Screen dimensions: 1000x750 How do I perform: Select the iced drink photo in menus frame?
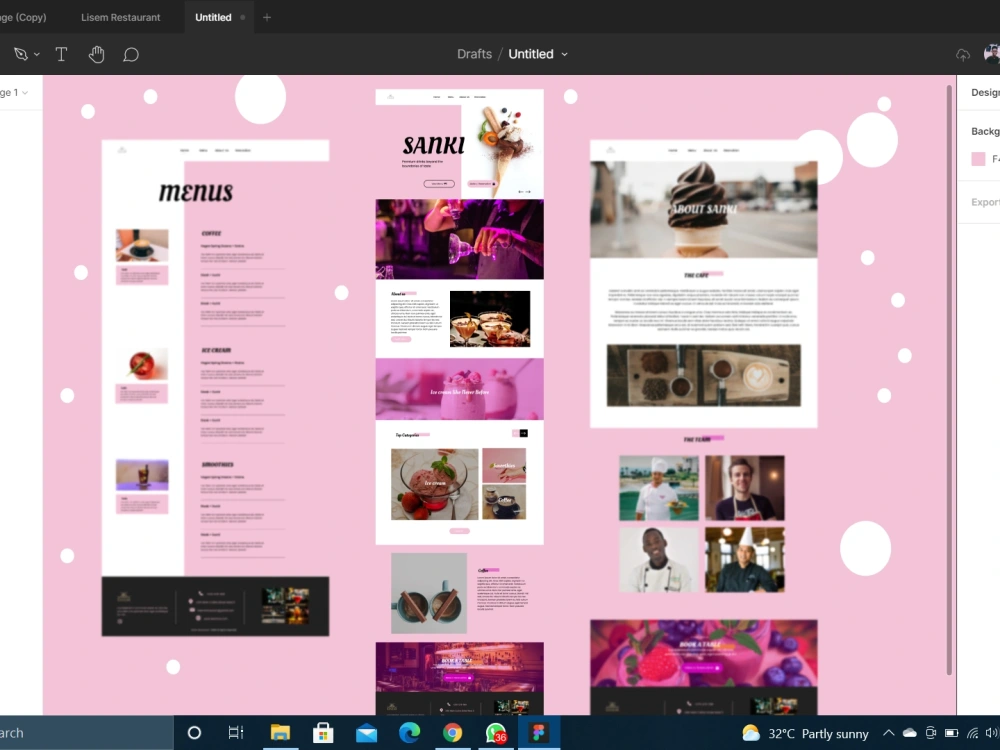click(142, 475)
